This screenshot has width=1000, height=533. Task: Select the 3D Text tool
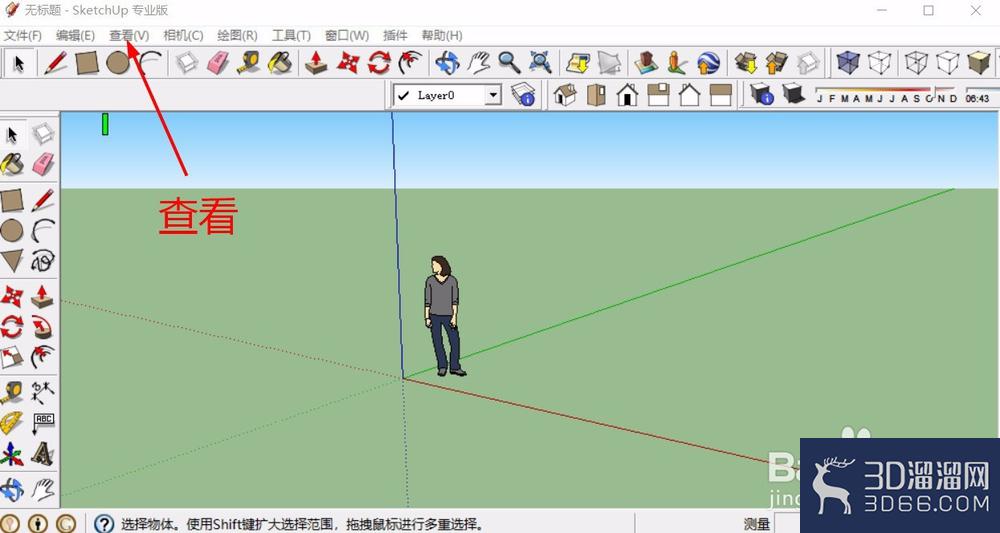pyautogui.click(x=43, y=454)
